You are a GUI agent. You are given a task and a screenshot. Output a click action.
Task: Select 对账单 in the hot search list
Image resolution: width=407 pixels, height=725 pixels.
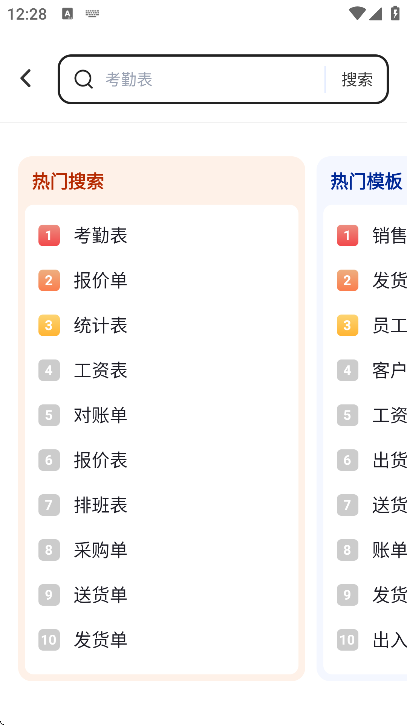point(100,415)
